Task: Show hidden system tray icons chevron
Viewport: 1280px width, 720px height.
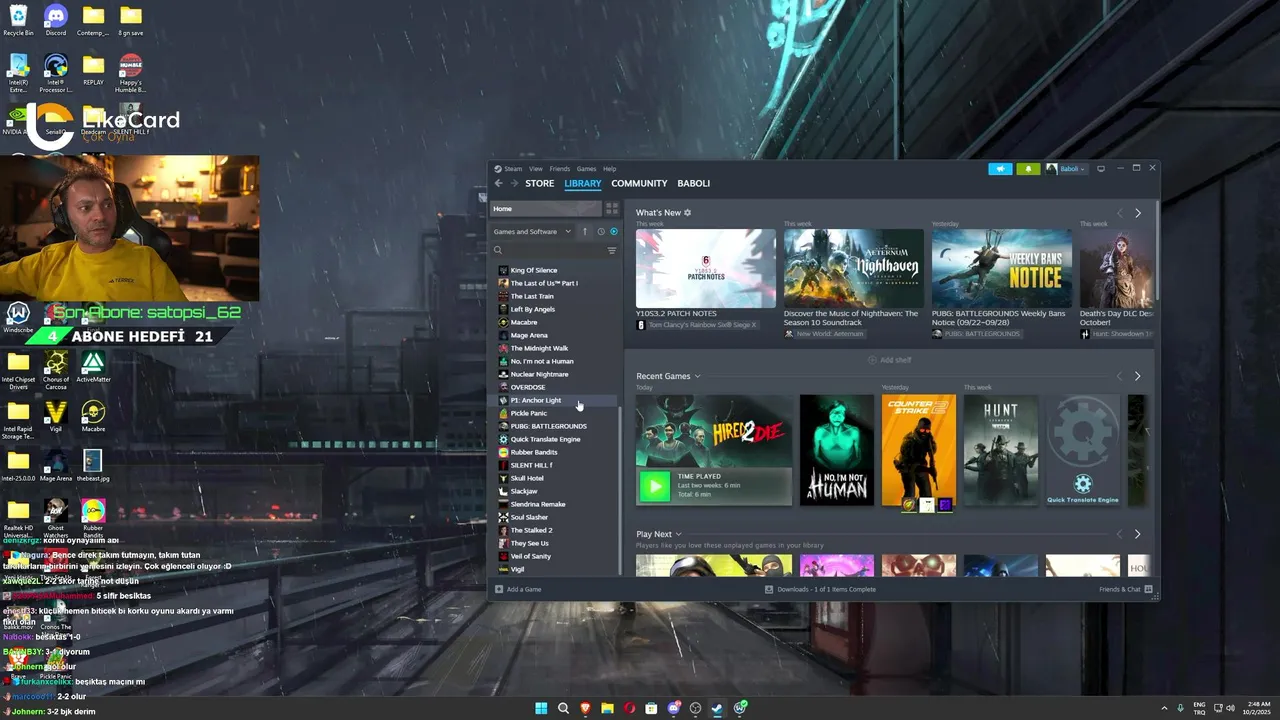Action: (x=1164, y=708)
